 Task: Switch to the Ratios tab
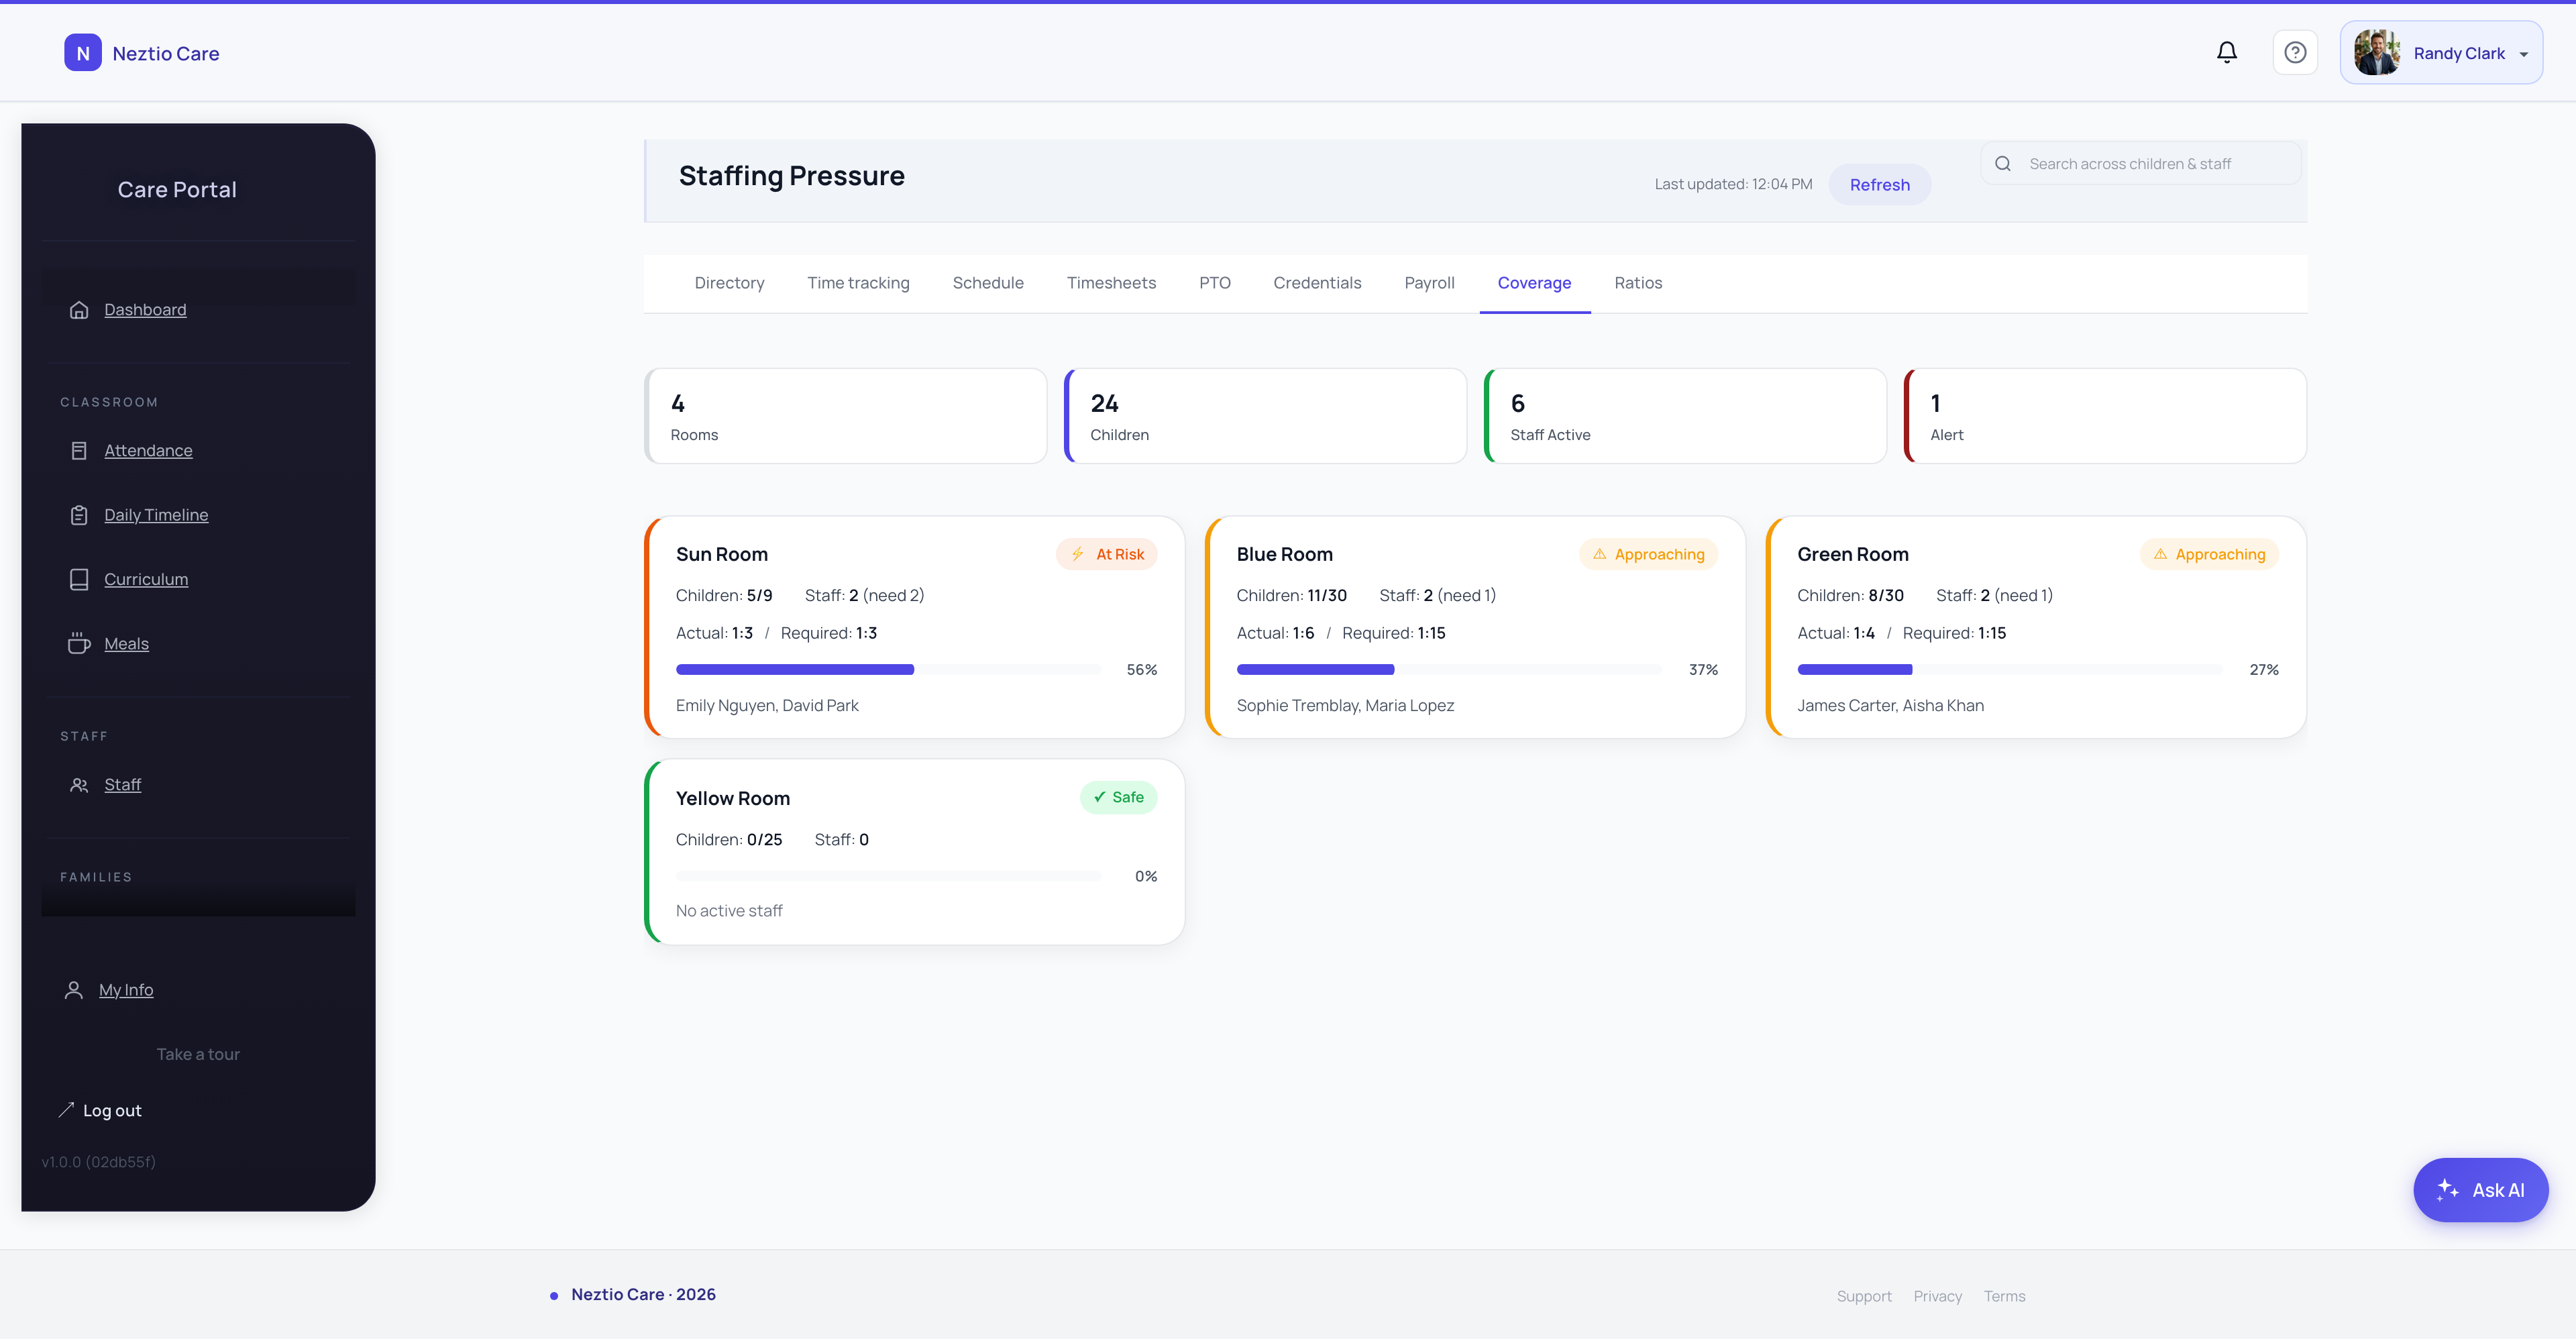pos(1638,283)
